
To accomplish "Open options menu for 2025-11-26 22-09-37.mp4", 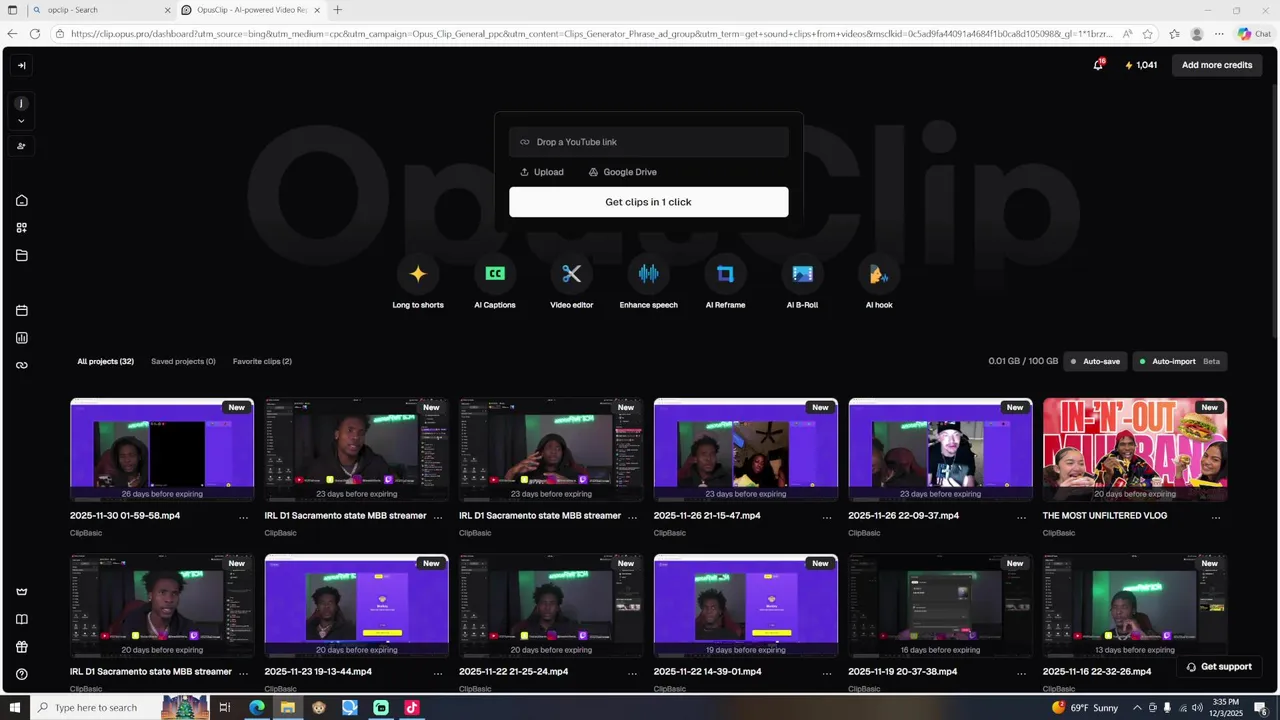I will click(x=1021, y=517).
